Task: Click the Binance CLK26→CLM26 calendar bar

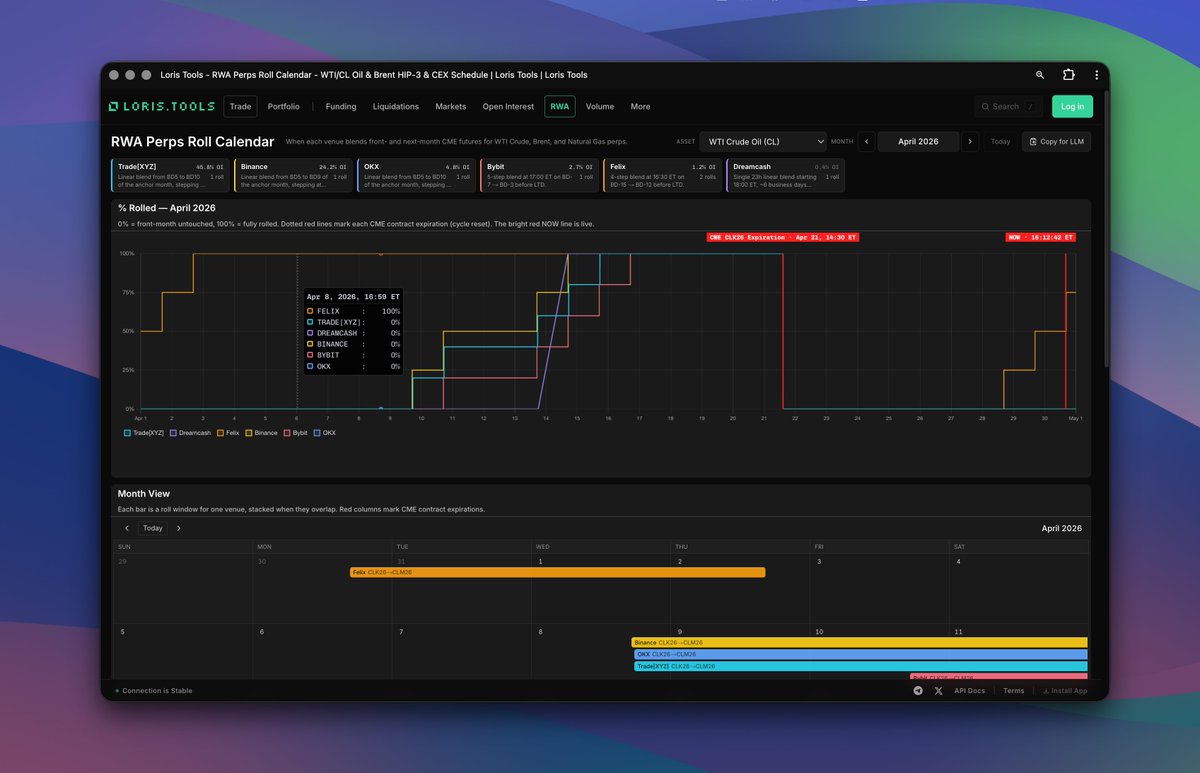Action: pyautogui.click(x=860, y=642)
